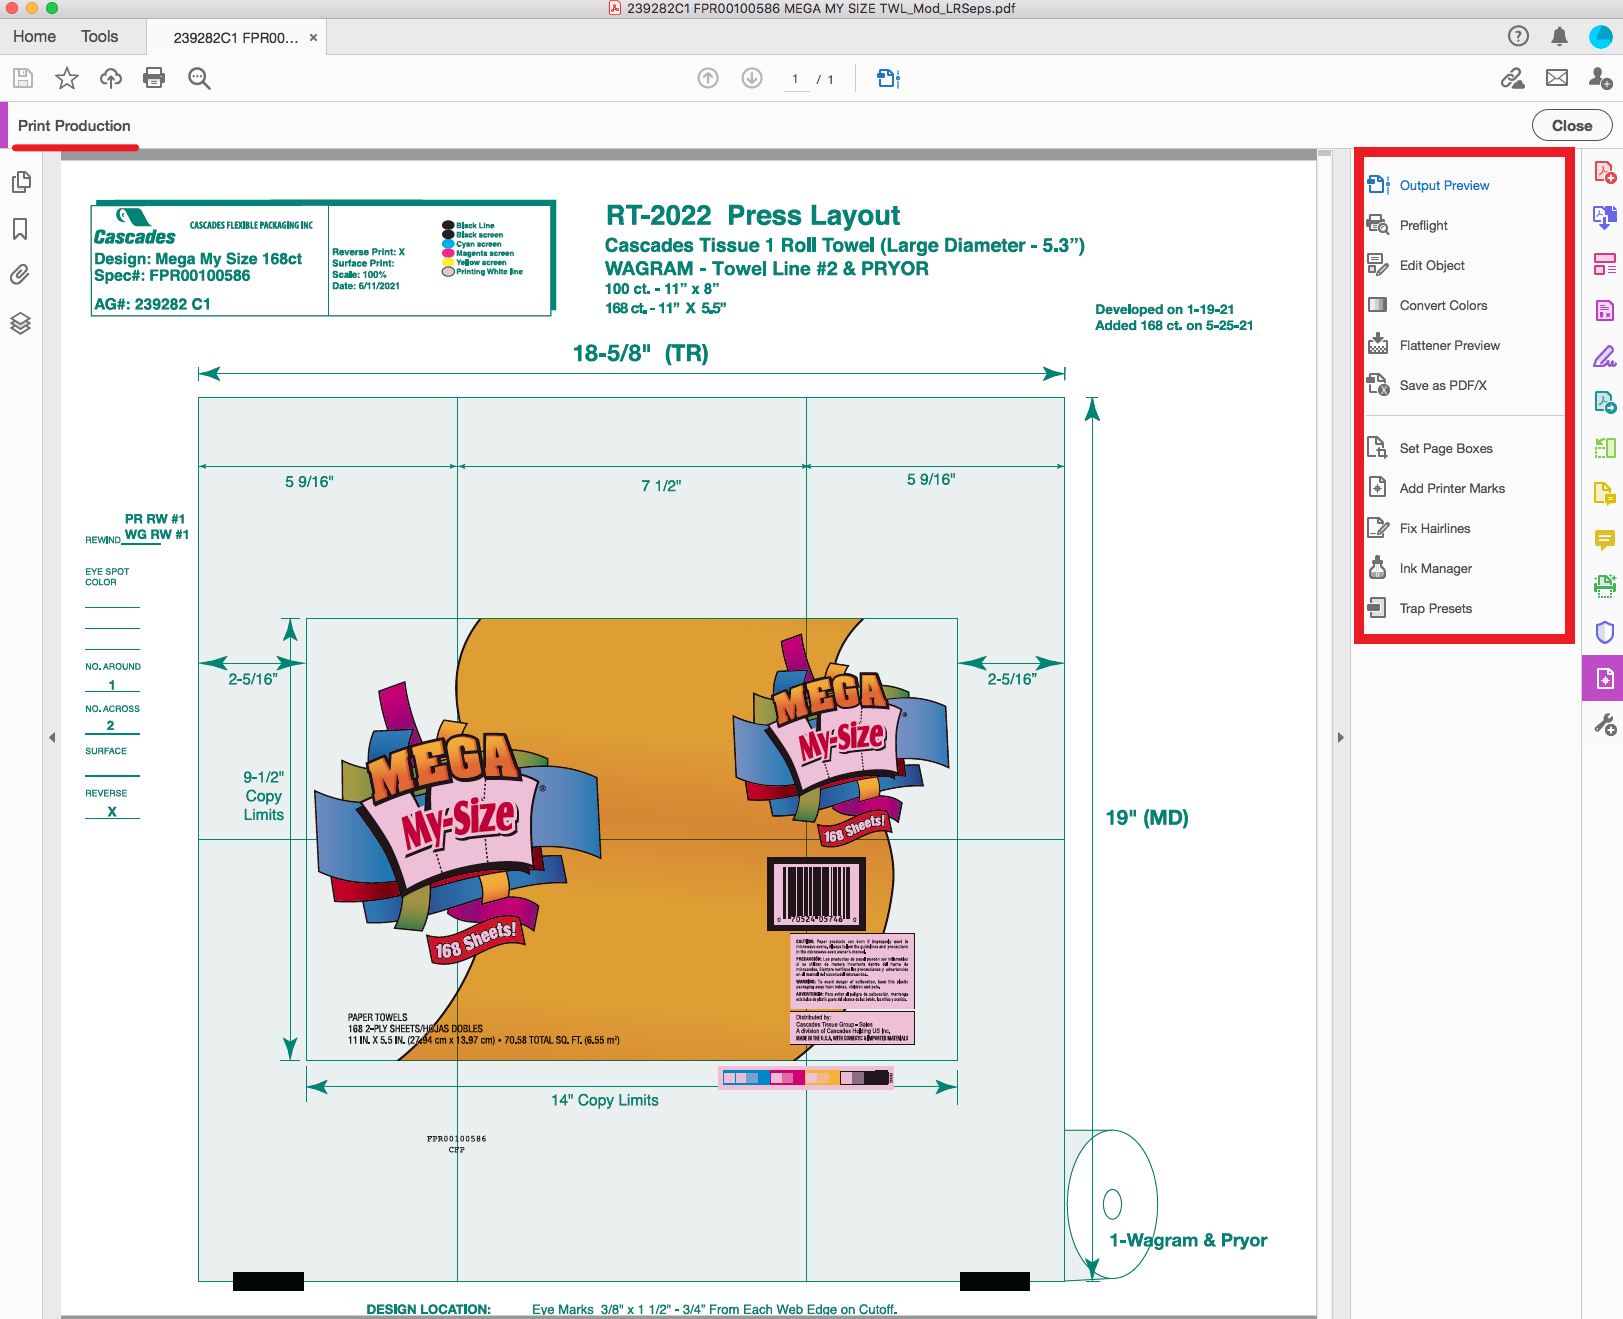Go to previous page arrow
The width and height of the screenshot is (1623, 1319).
[x=708, y=78]
